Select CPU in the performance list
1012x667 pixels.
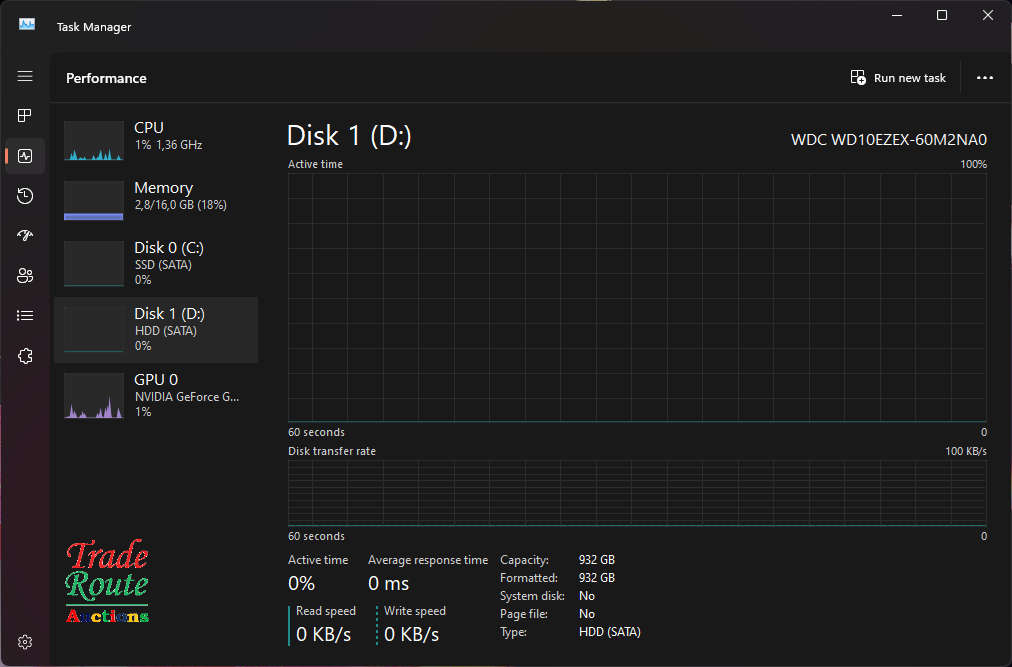[x=156, y=136]
